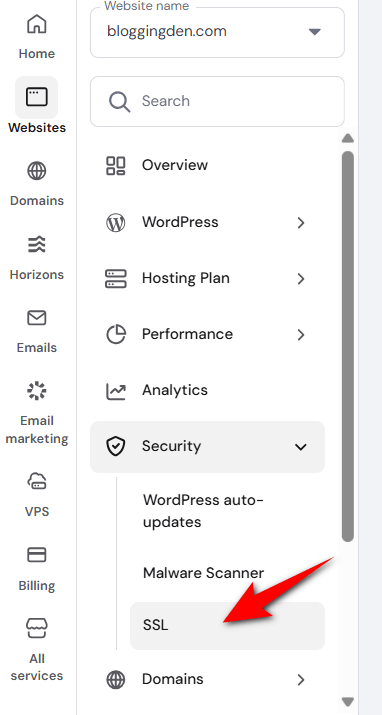Open the SSL item under Security

point(227,626)
